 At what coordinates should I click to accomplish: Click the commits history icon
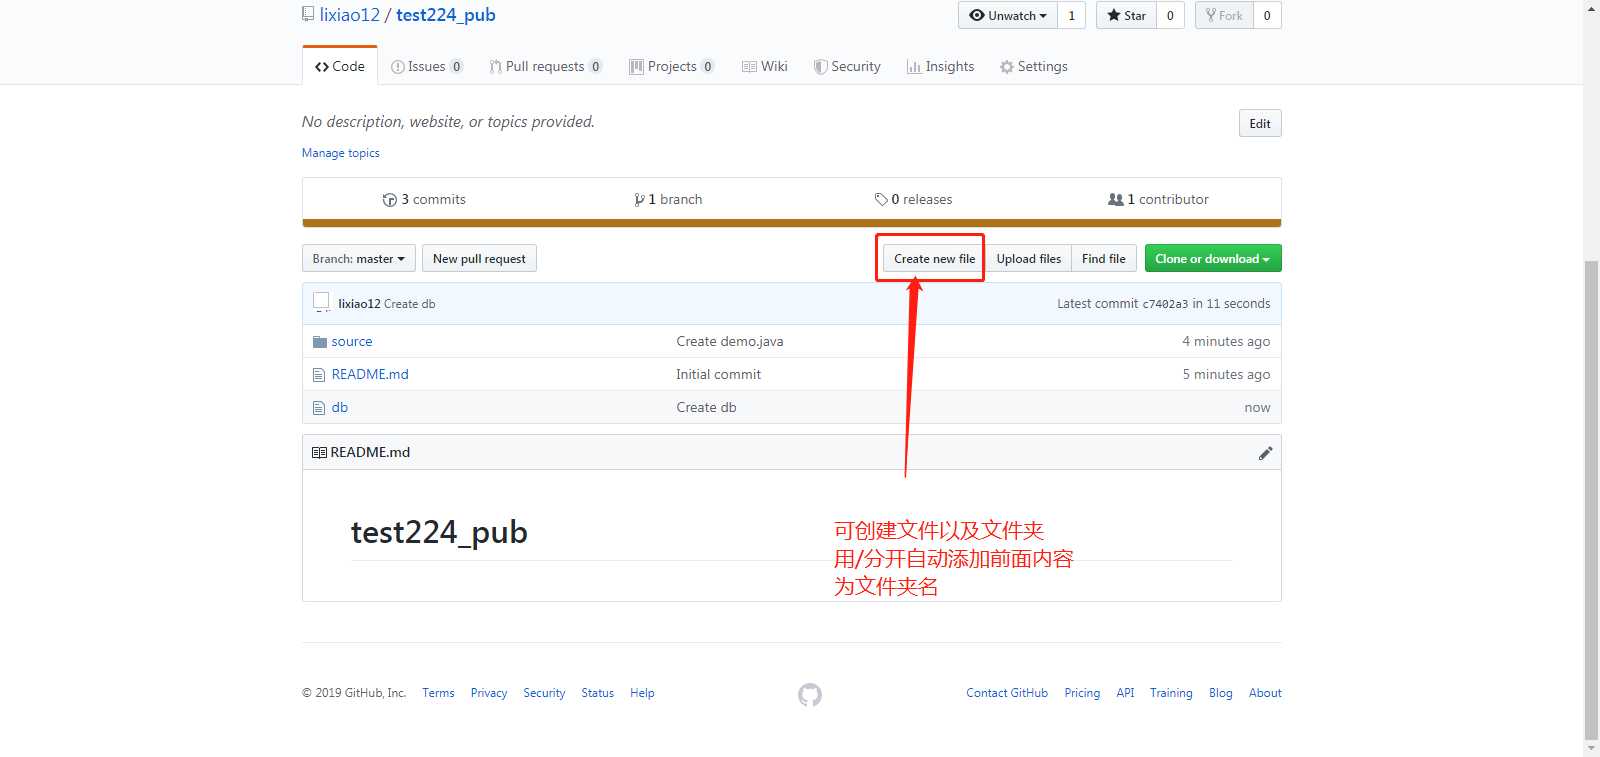[390, 200]
